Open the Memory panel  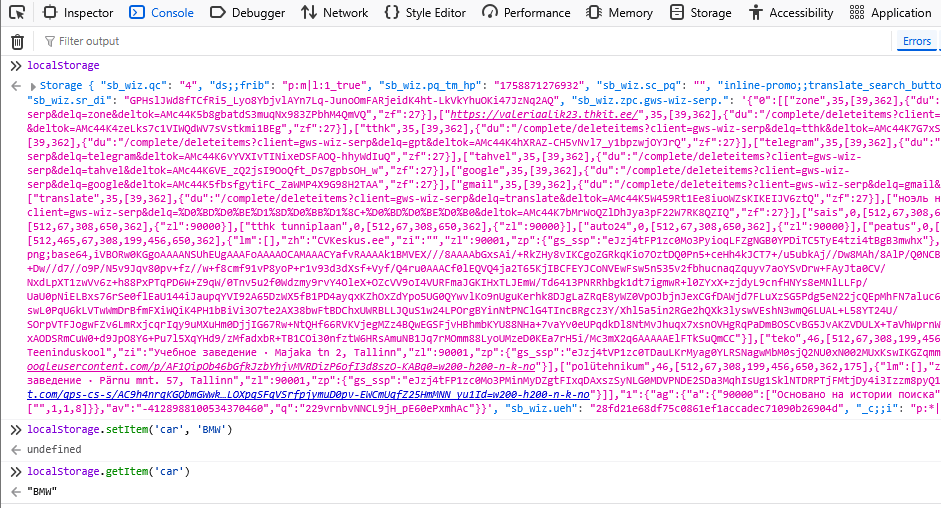(x=620, y=13)
